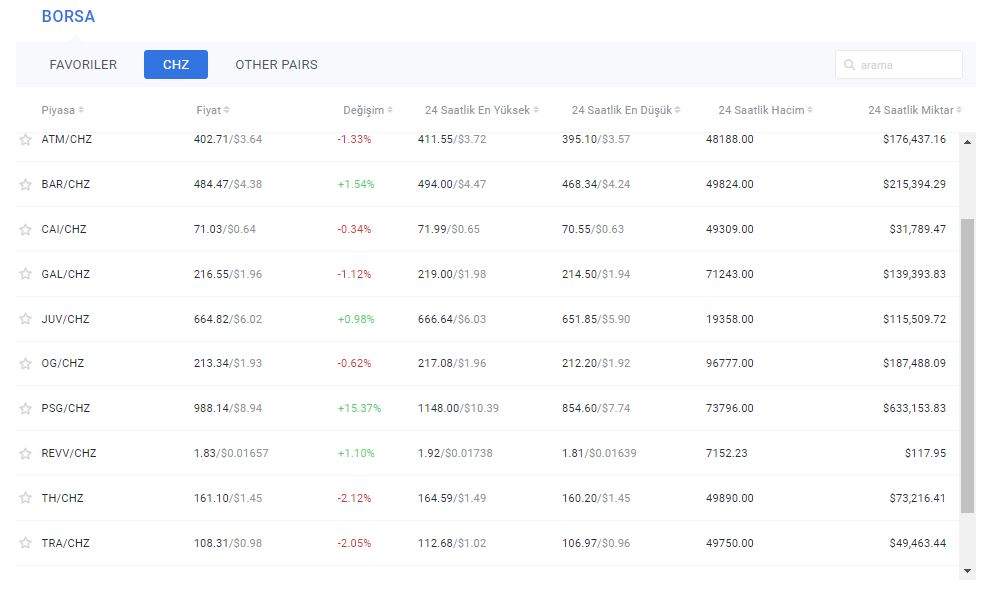This screenshot has height=597, width=994.
Task: Favorite the ATM/CHZ pair star
Action: (x=26, y=140)
